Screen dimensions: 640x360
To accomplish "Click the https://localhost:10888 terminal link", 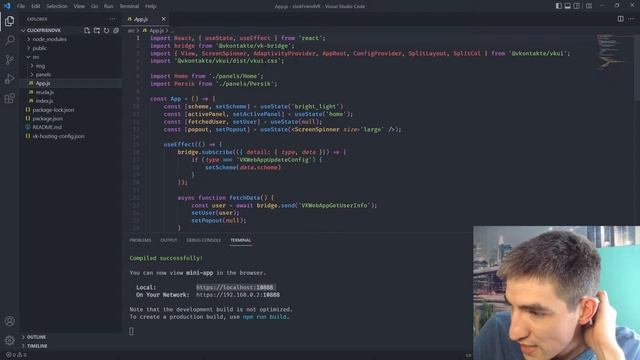I will pos(235,287).
